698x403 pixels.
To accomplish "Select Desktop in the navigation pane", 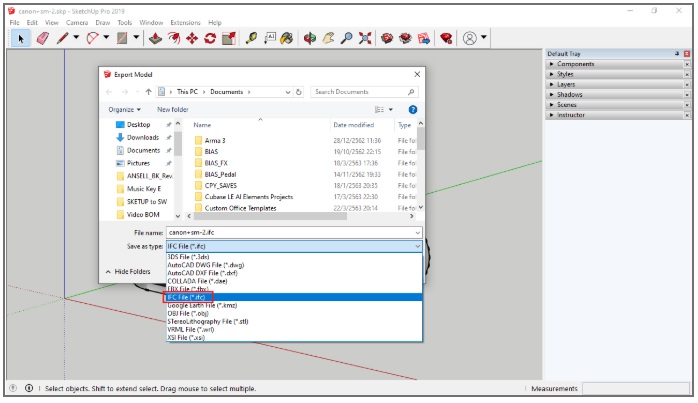I will click(138, 125).
